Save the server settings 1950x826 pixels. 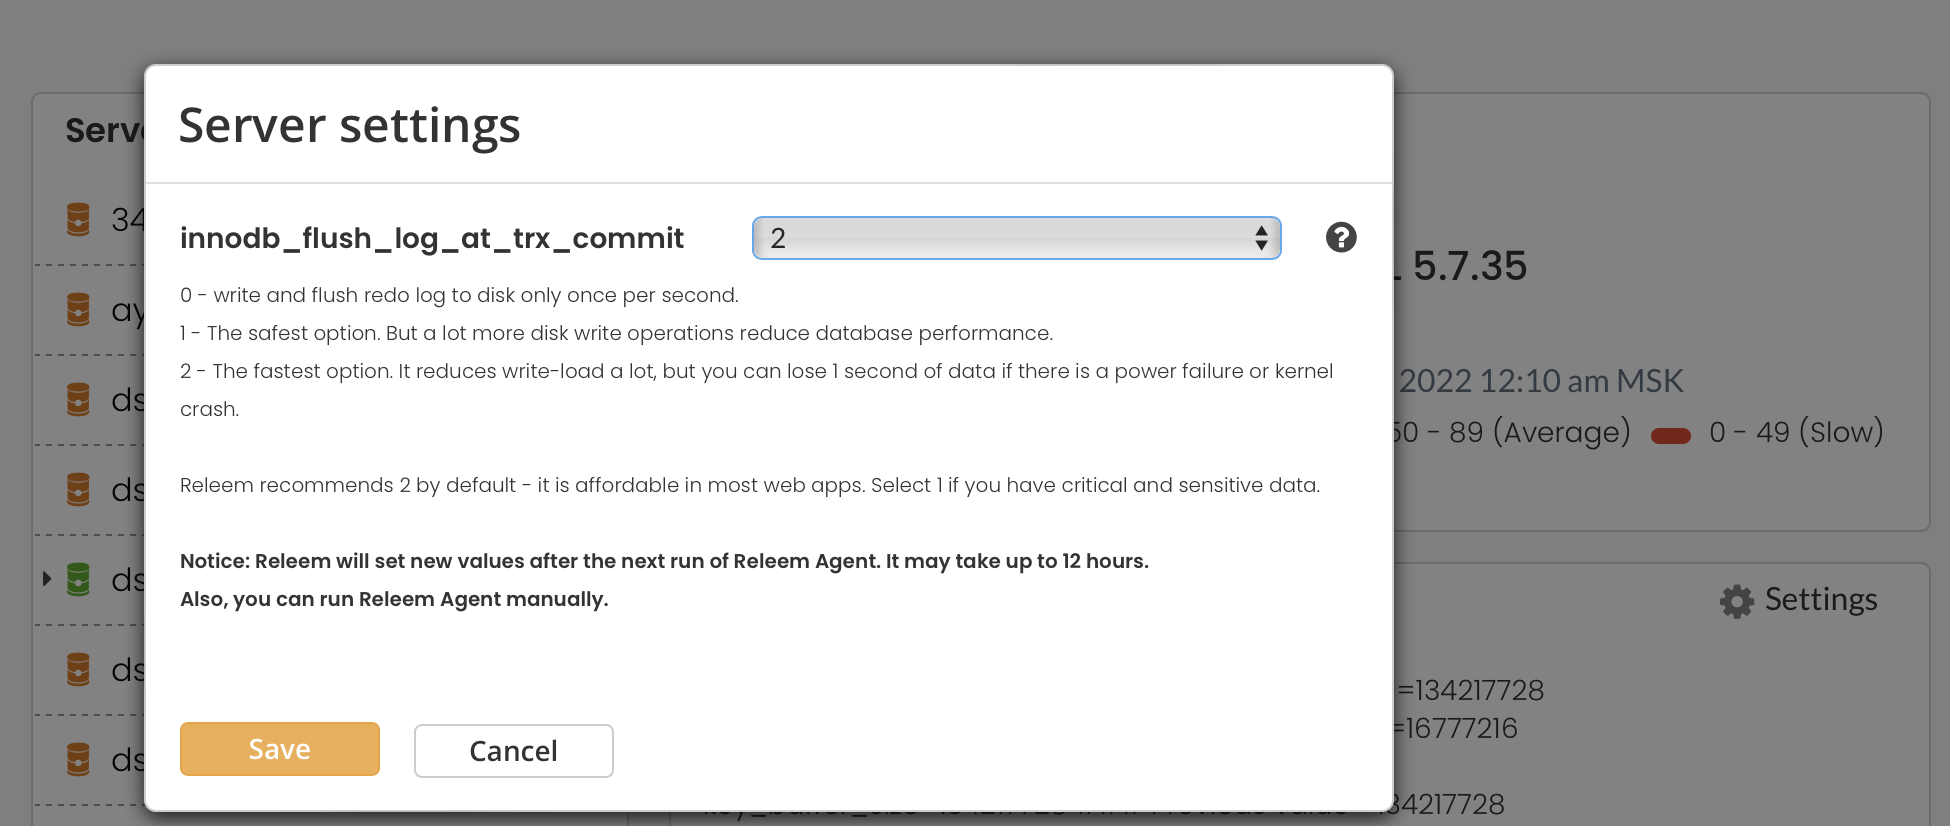[x=280, y=749]
